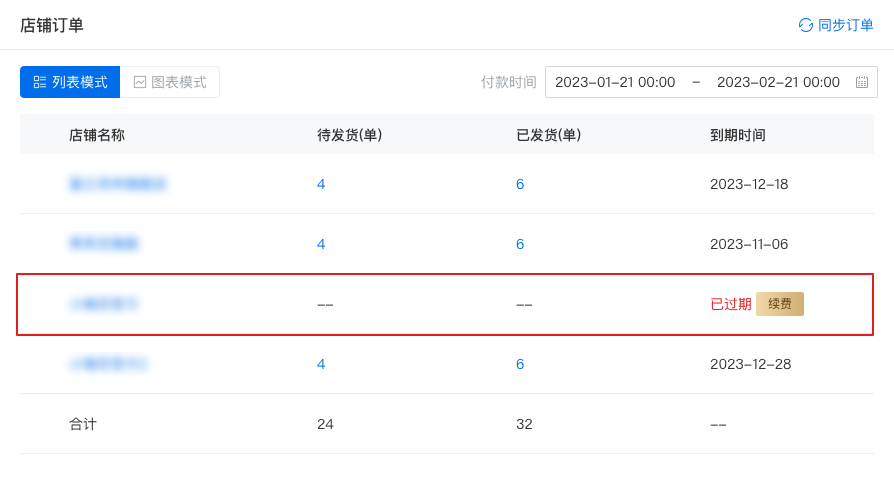The image size is (894, 478).
Task: Open the store name link expiring 2023-11-06
Action: point(104,244)
